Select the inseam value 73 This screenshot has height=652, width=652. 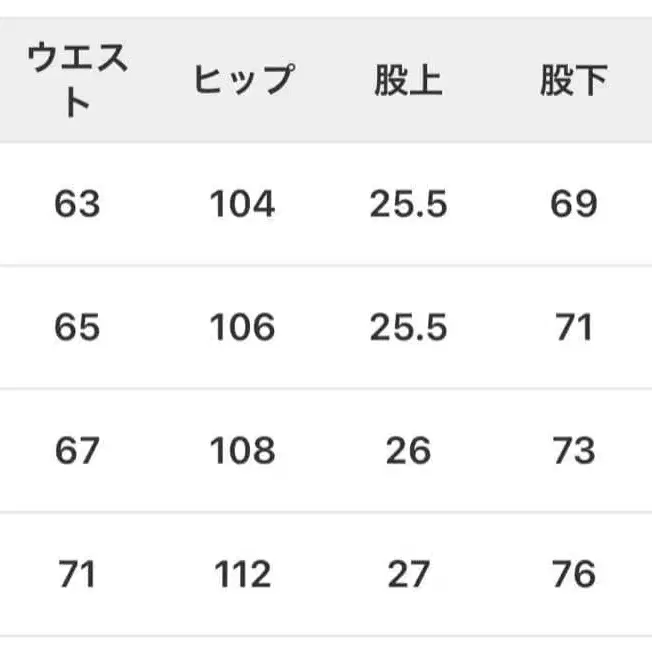tap(573, 451)
